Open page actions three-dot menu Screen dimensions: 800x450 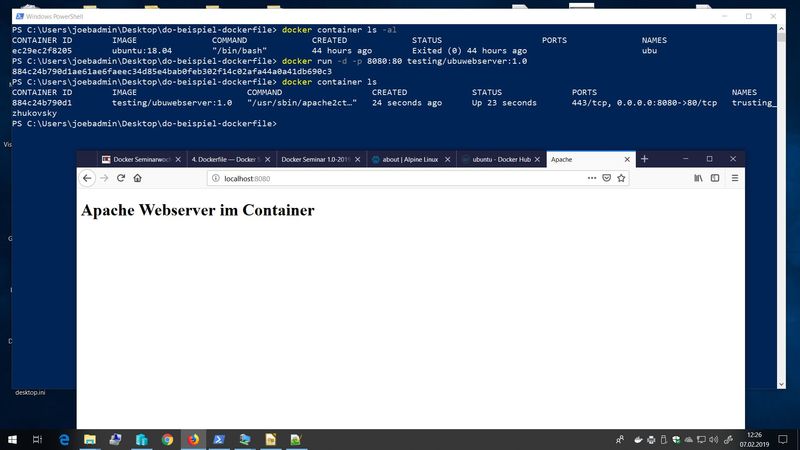592,178
